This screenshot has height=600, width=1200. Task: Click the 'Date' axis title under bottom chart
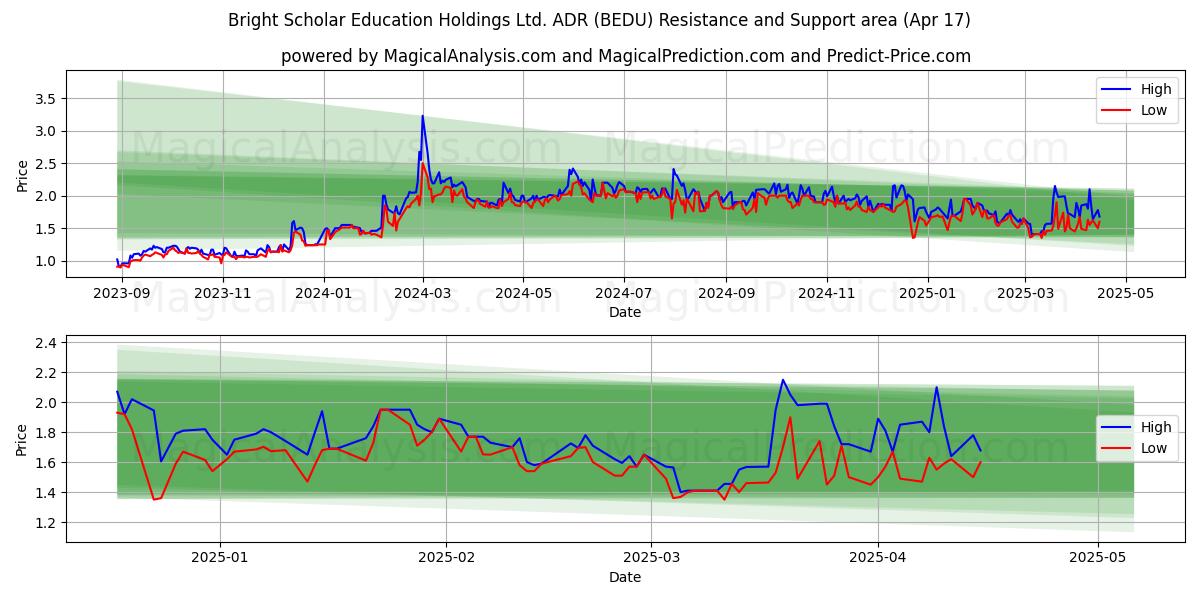624,577
